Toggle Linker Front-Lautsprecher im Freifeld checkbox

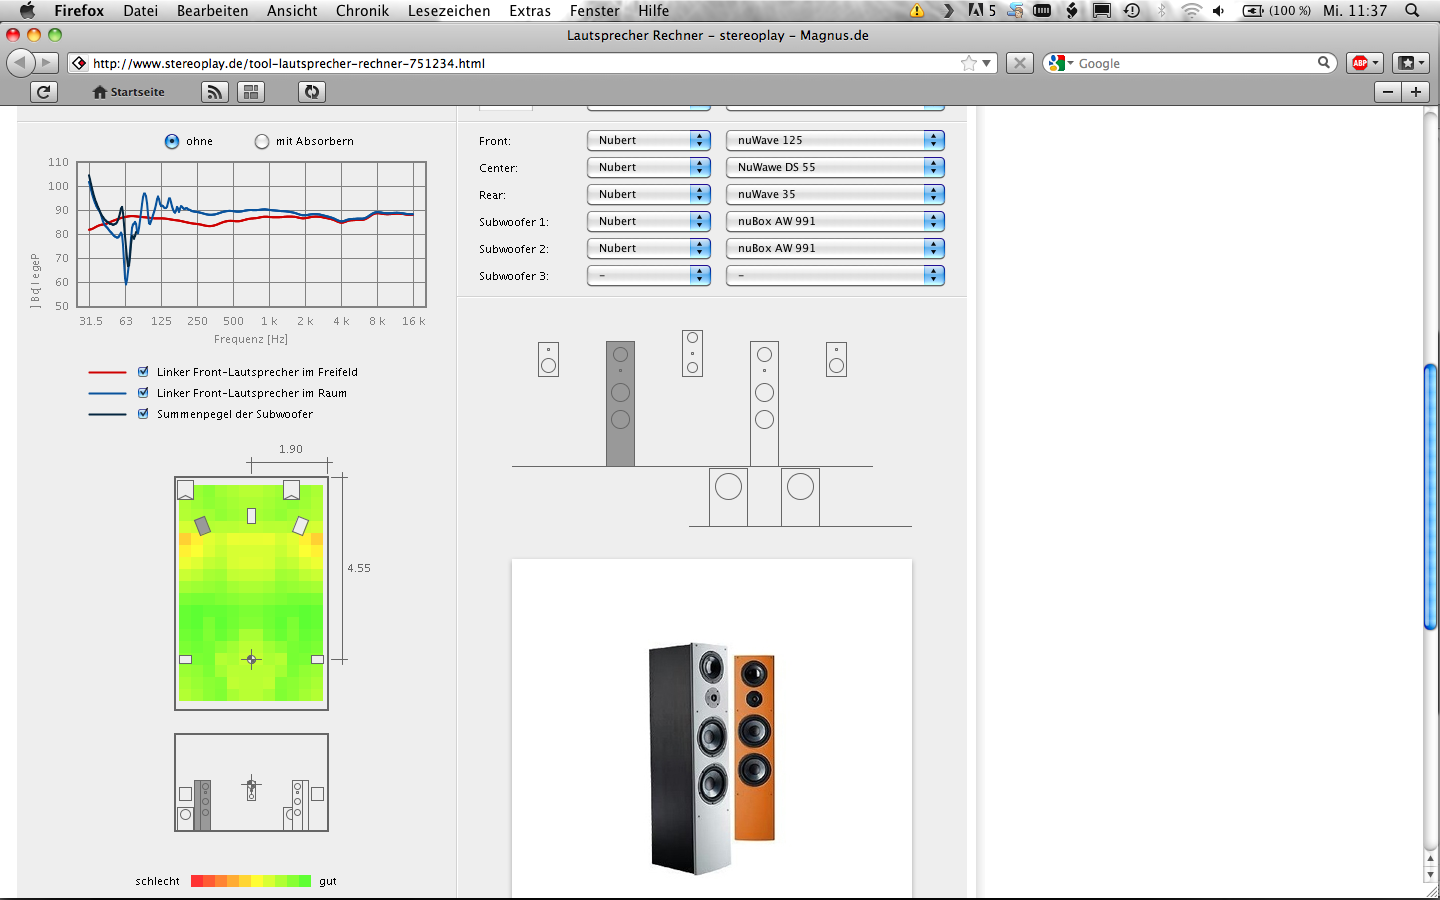(x=143, y=371)
